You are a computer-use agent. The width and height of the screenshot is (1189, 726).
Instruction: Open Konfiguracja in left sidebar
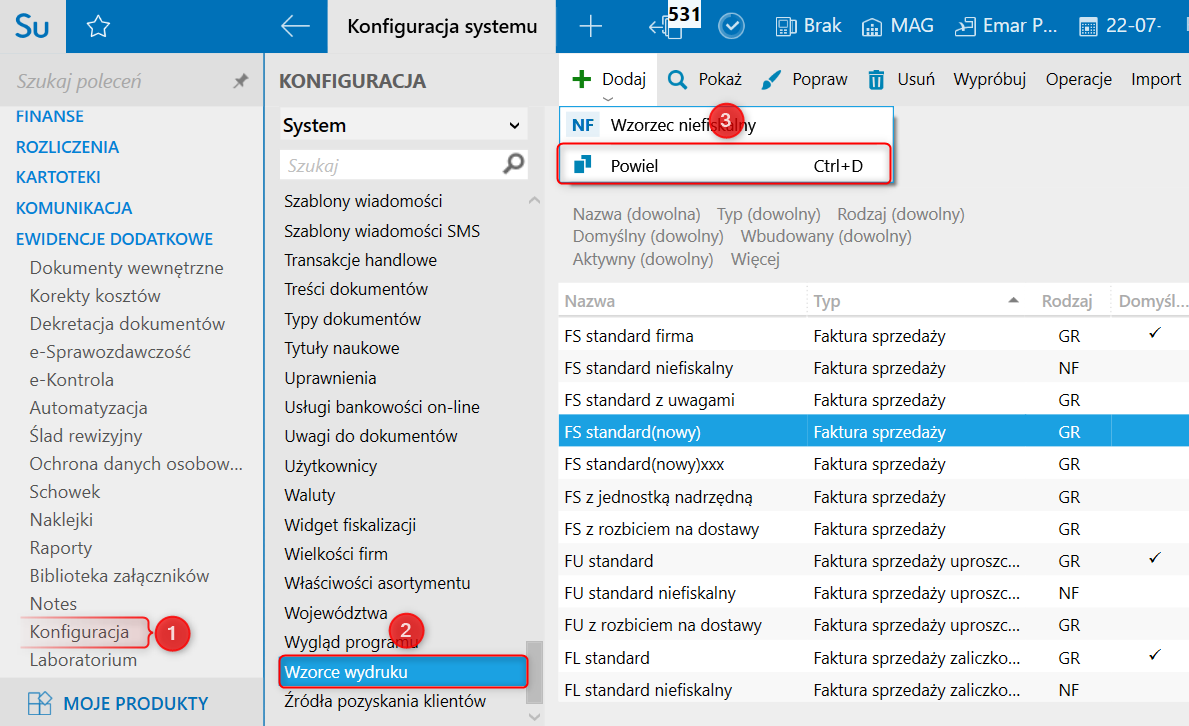click(x=80, y=632)
